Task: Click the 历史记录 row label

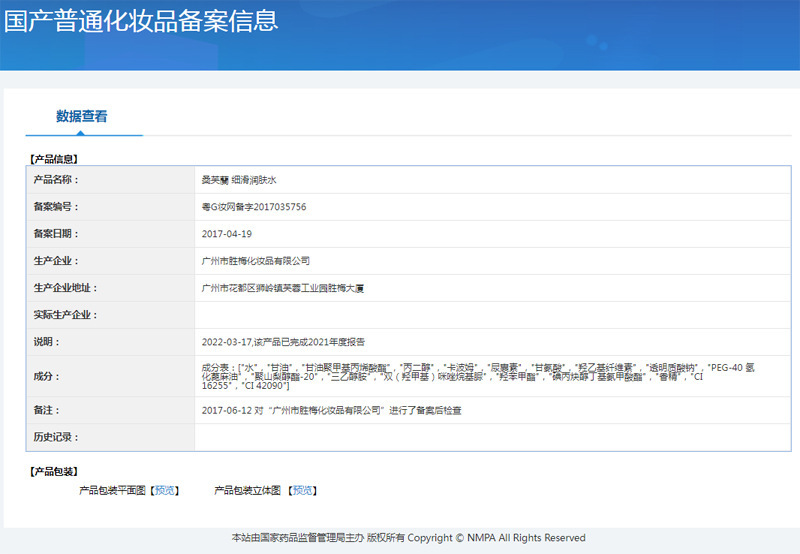Action: (56, 437)
